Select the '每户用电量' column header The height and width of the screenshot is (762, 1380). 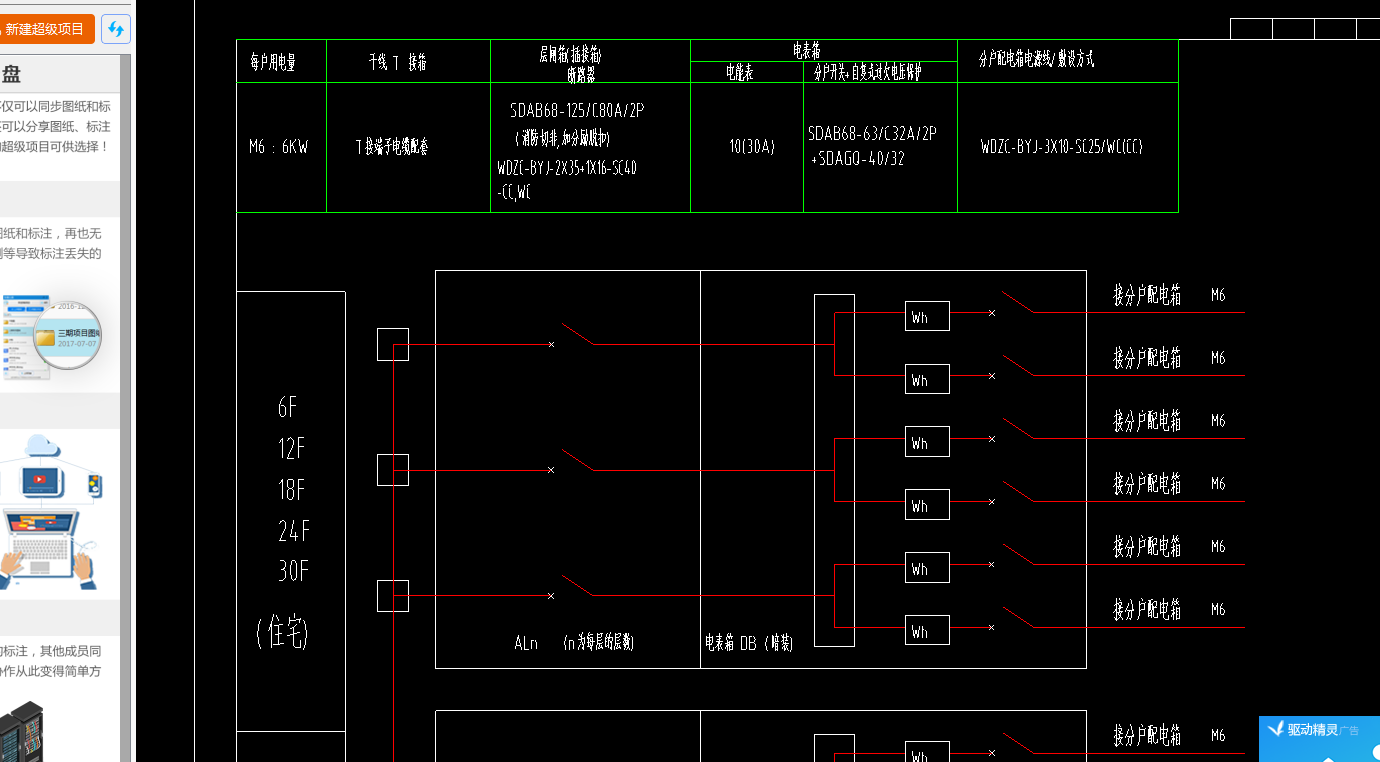tap(272, 62)
